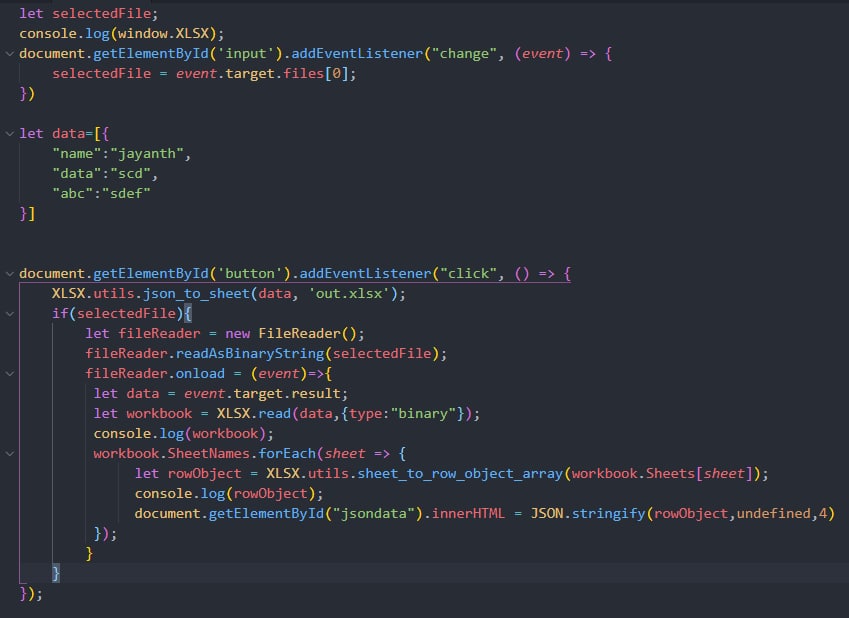Click 'new FileReader()' constructor call
The height and width of the screenshot is (618, 849).
coord(291,334)
